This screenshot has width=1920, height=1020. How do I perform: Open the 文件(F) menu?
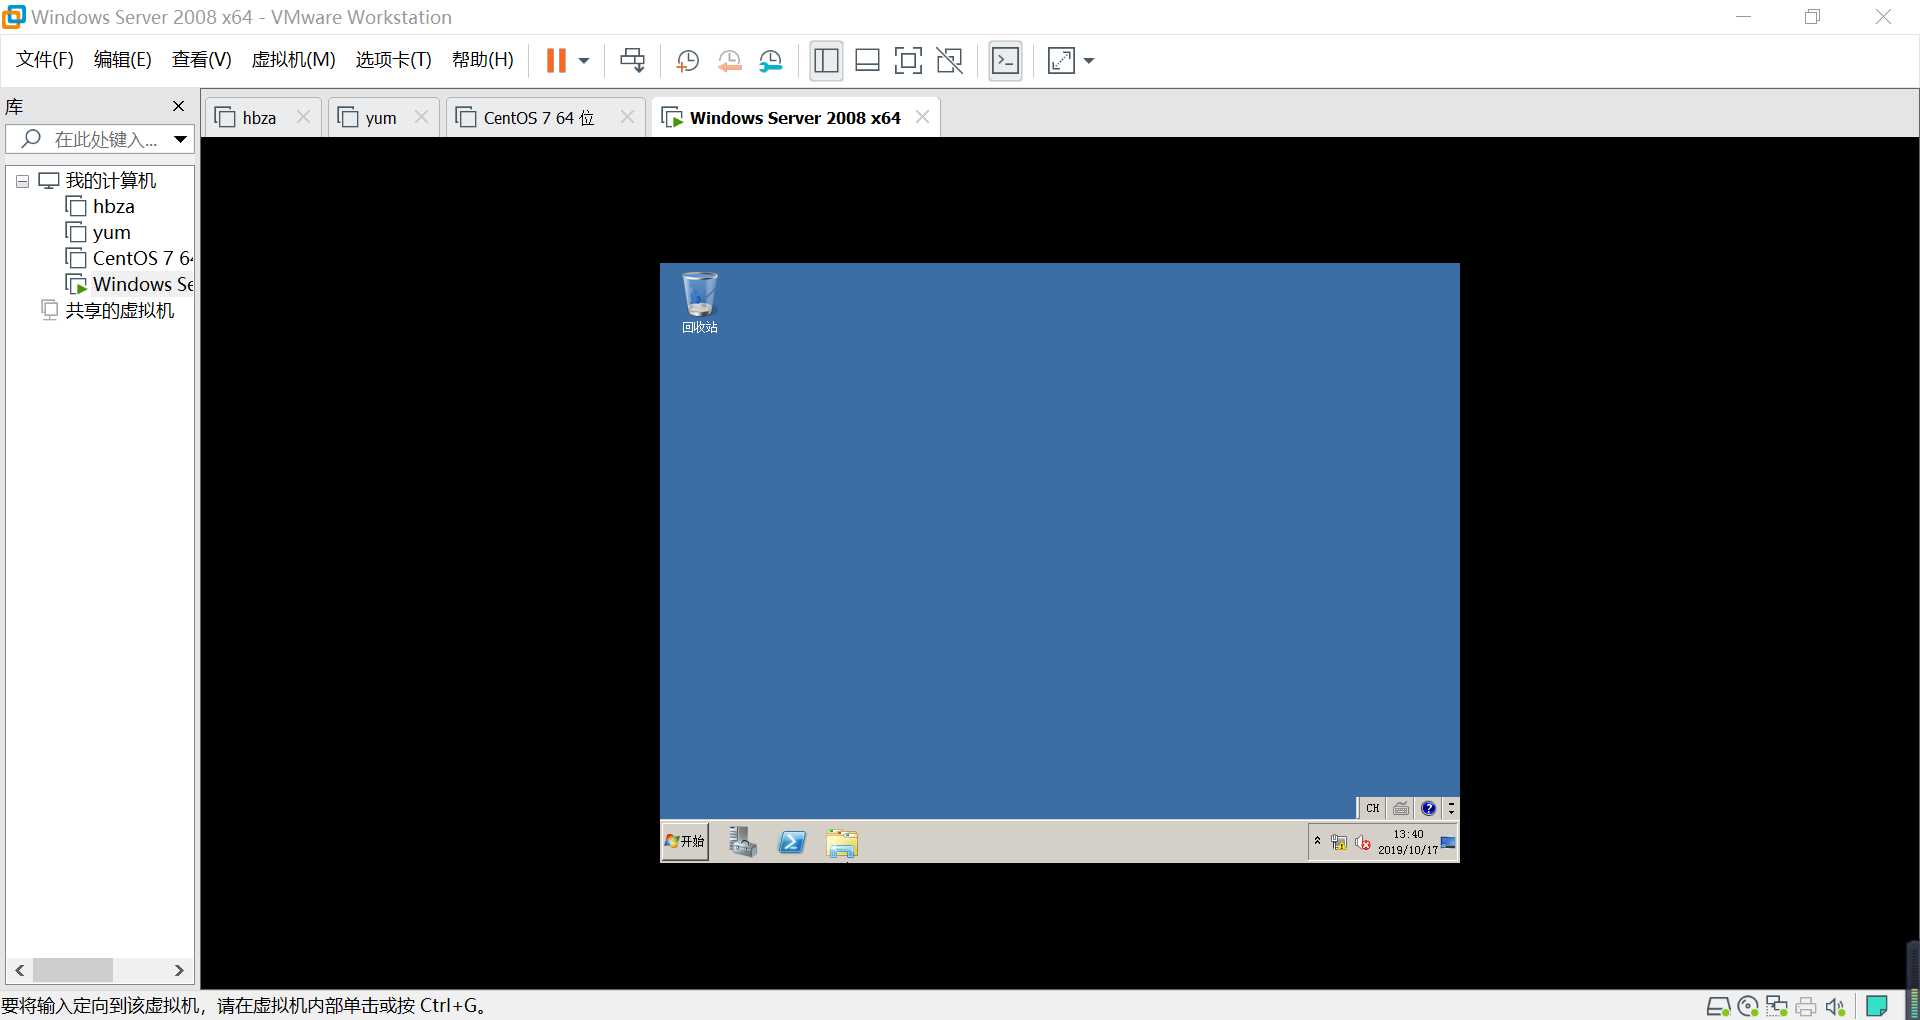click(x=45, y=60)
